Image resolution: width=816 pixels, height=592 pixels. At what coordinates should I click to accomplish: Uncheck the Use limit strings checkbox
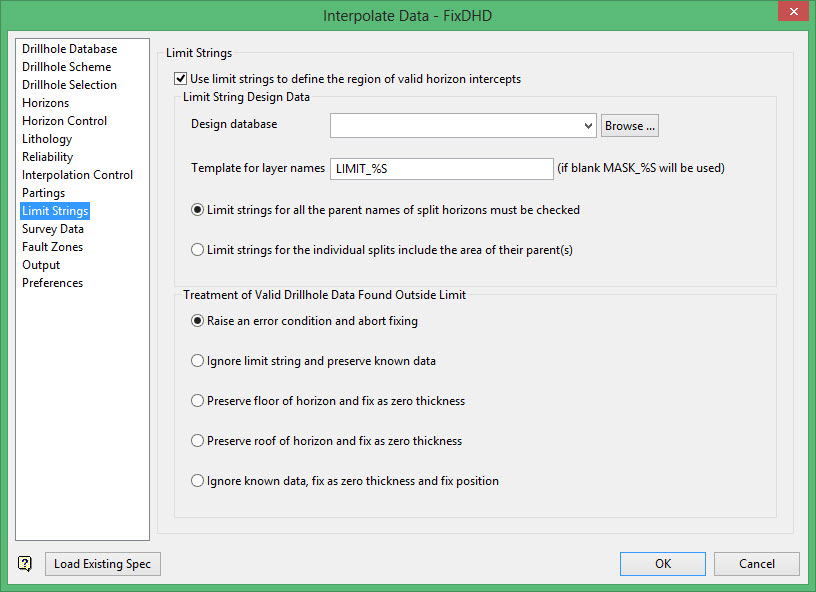pyautogui.click(x=181, y=79)
